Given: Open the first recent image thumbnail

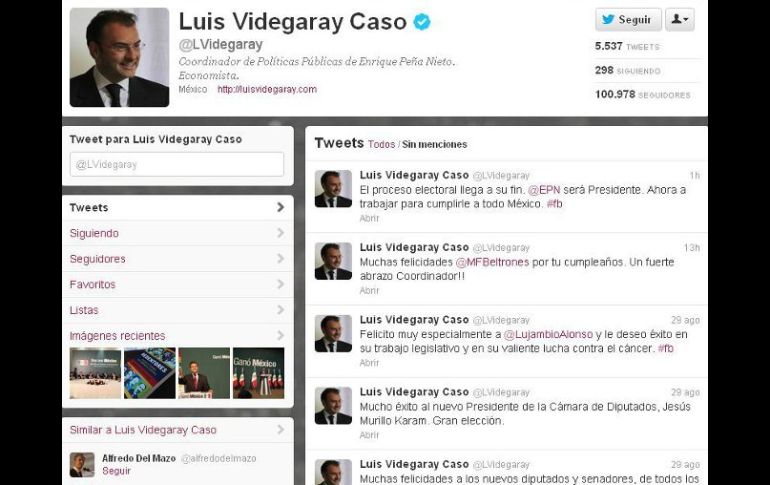Looking at the screenshot, I should click(95, 373).
